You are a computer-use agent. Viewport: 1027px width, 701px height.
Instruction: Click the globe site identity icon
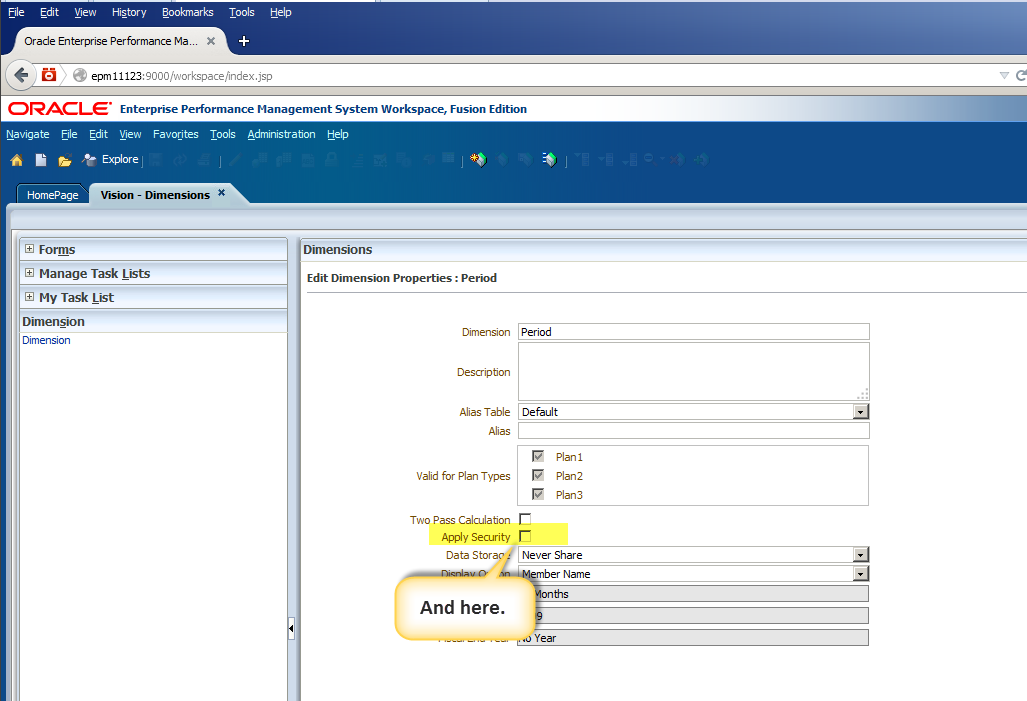pos(80,75)
